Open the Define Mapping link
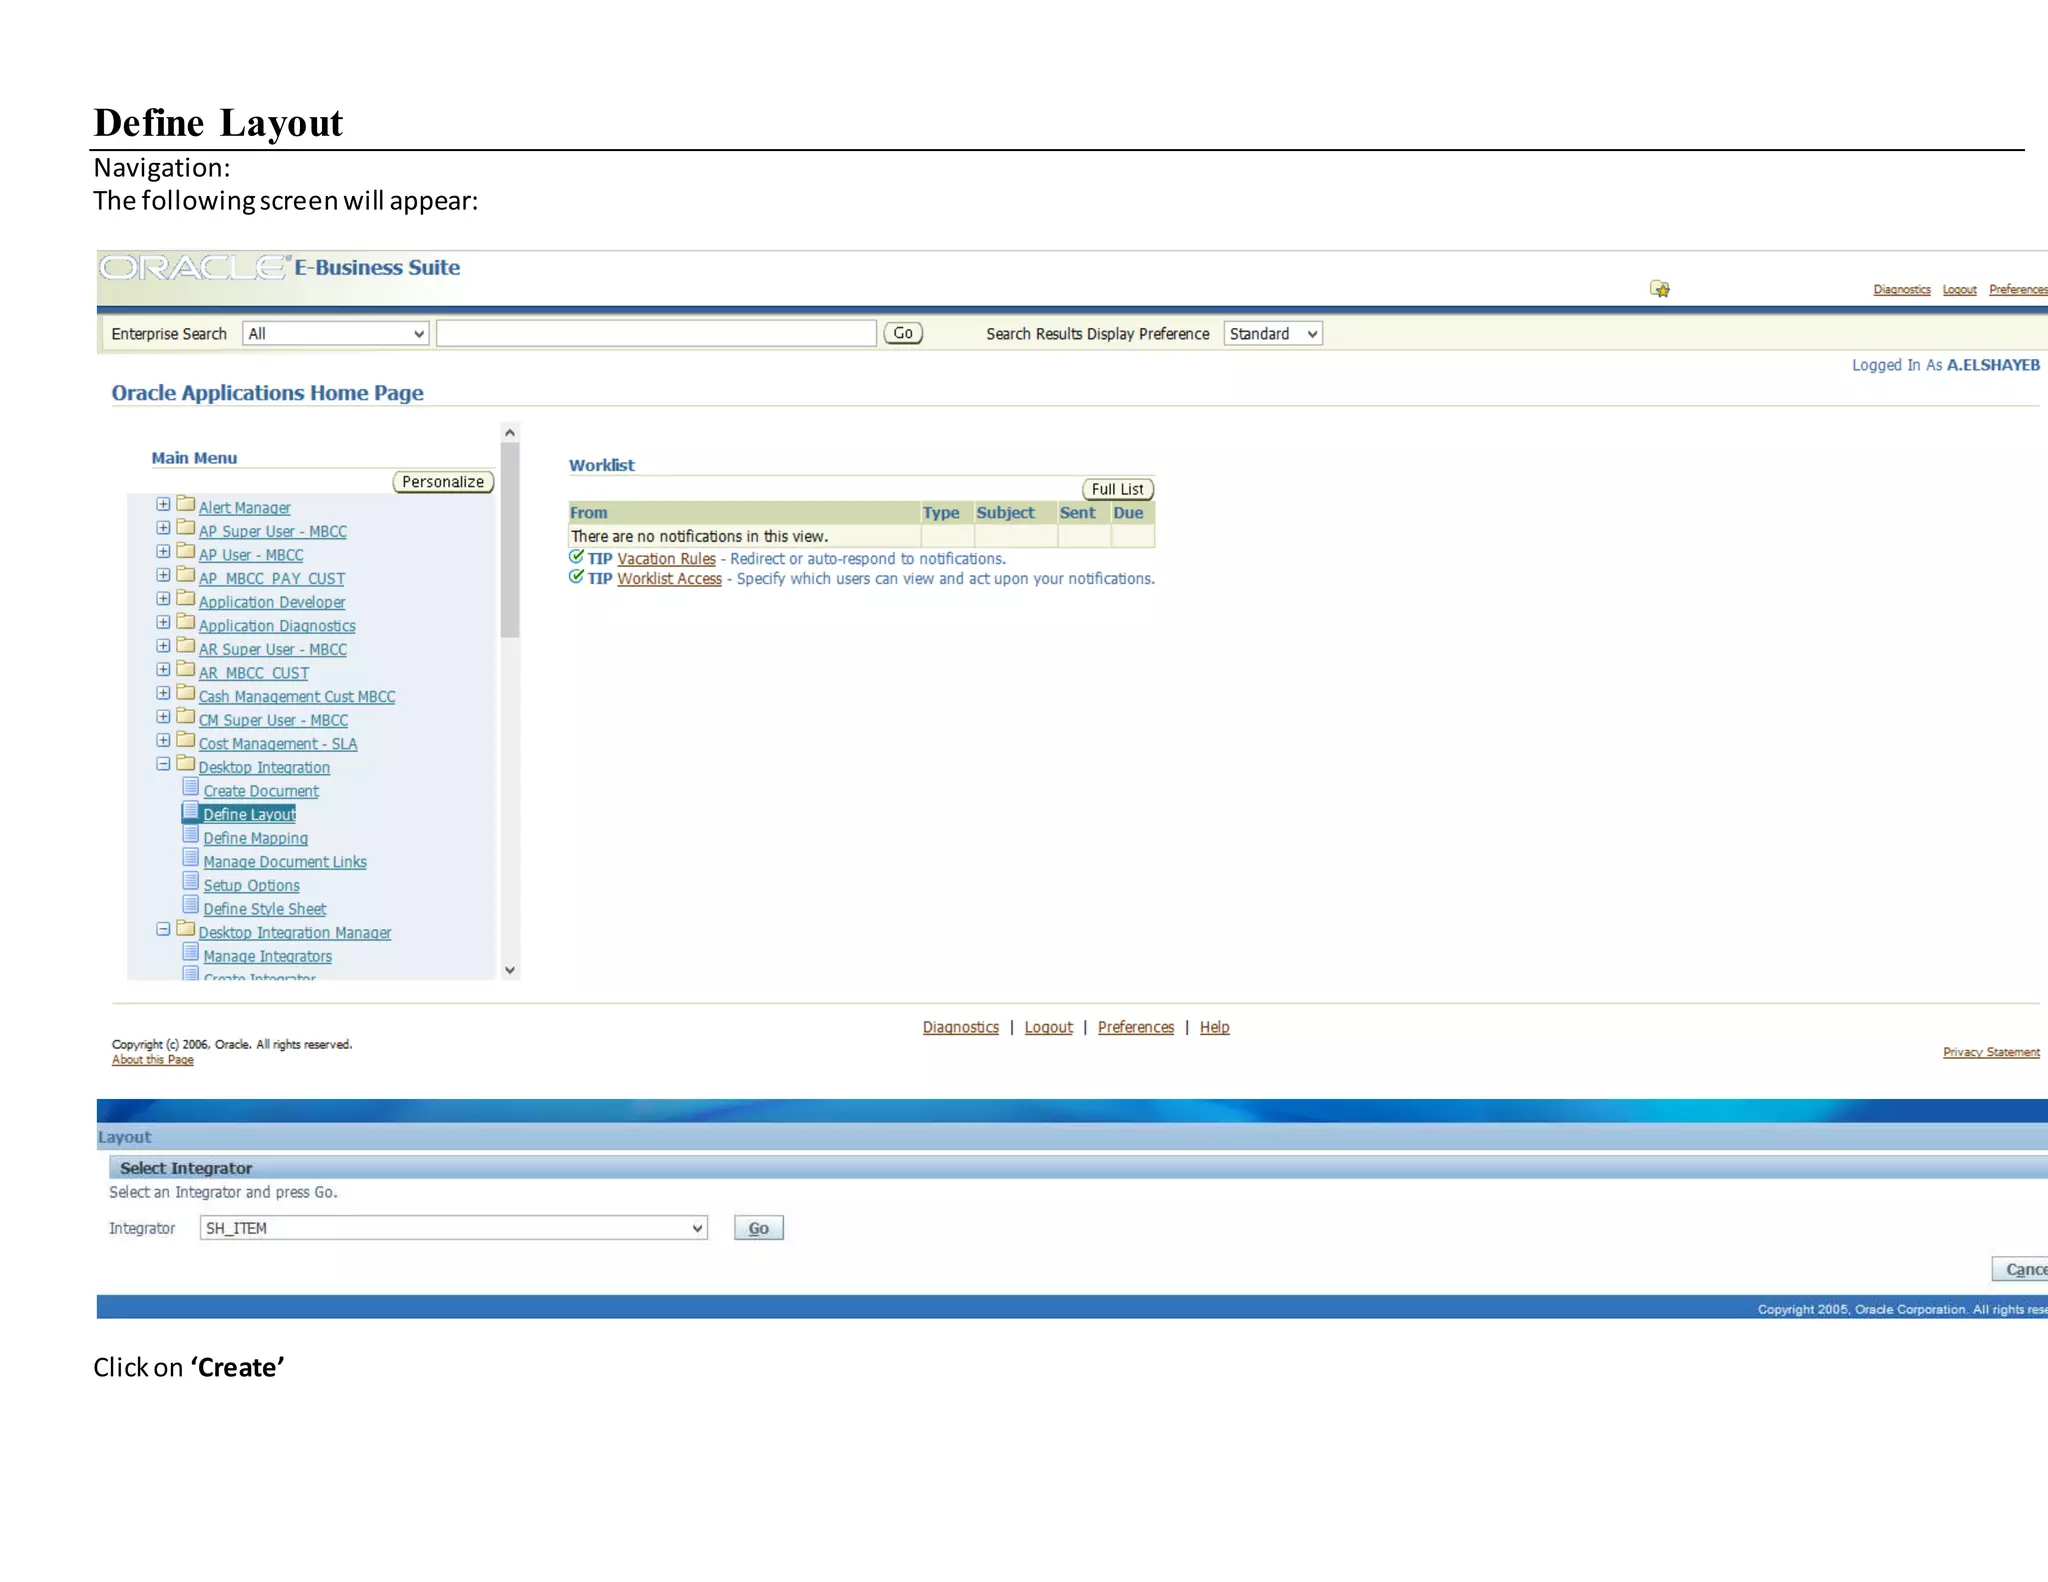Image resolution: width=2048 pixels, height=1582 pixels. coord(256,838)
